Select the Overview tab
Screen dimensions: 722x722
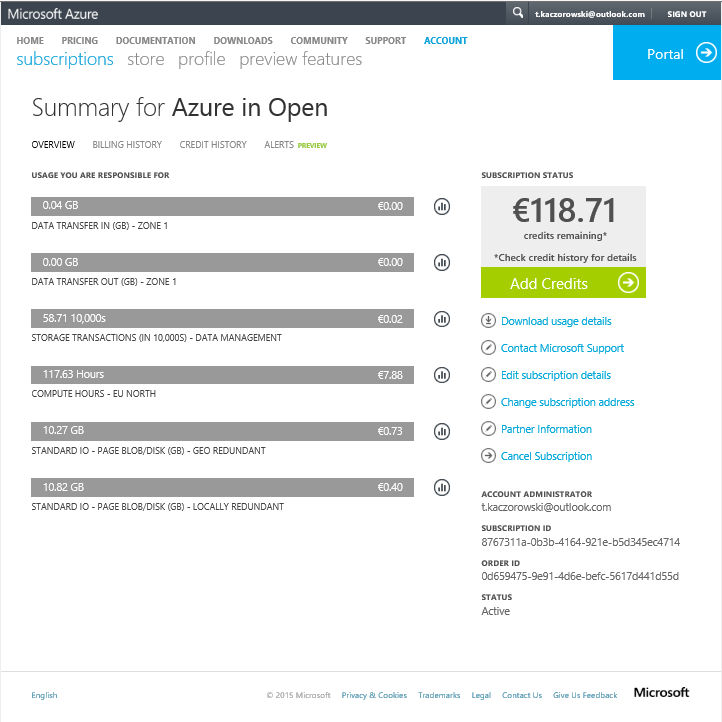53,145
